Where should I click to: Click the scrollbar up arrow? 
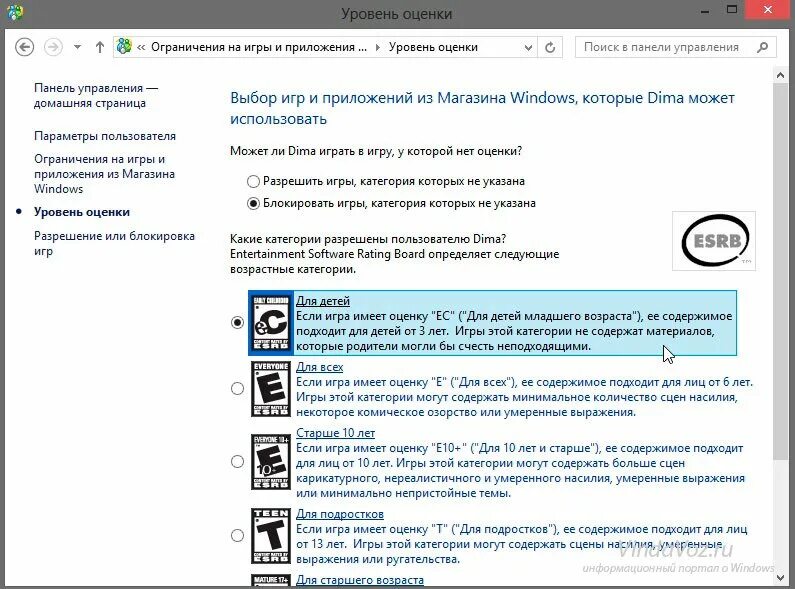click(x=780, y=76)
